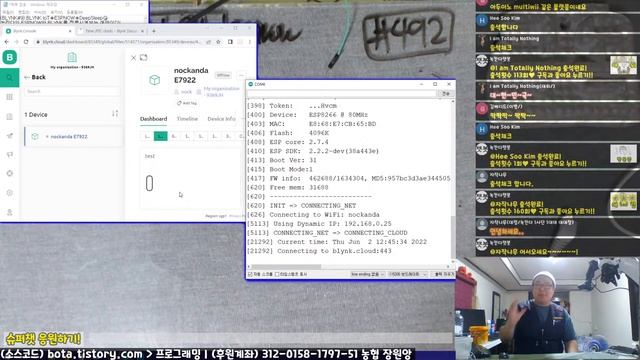Click the browser address bar URL

pos(121,42)
